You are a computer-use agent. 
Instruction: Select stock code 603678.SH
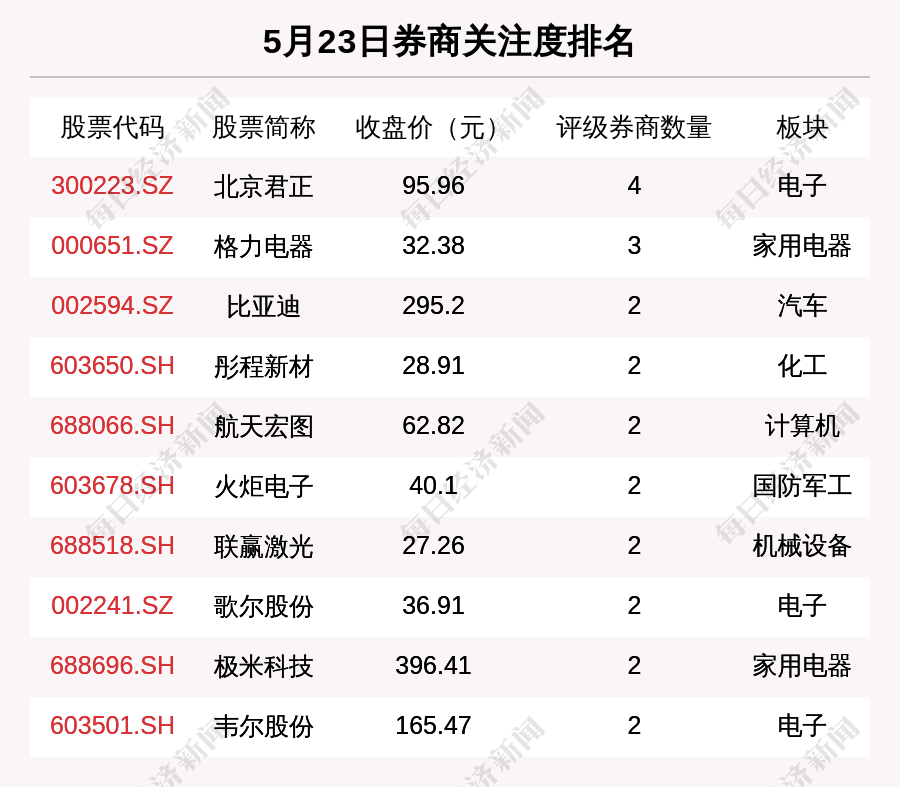click(112, 486)
